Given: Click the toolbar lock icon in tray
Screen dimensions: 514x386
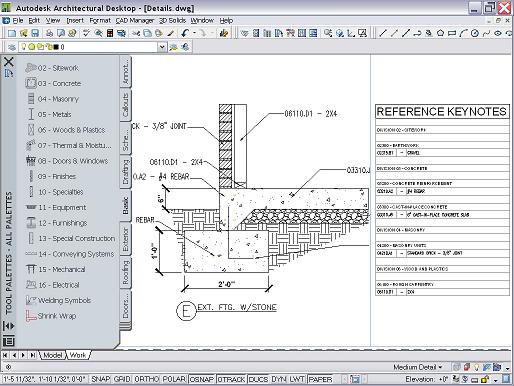Looking at the screenshot, I should (x=486, y=379).
